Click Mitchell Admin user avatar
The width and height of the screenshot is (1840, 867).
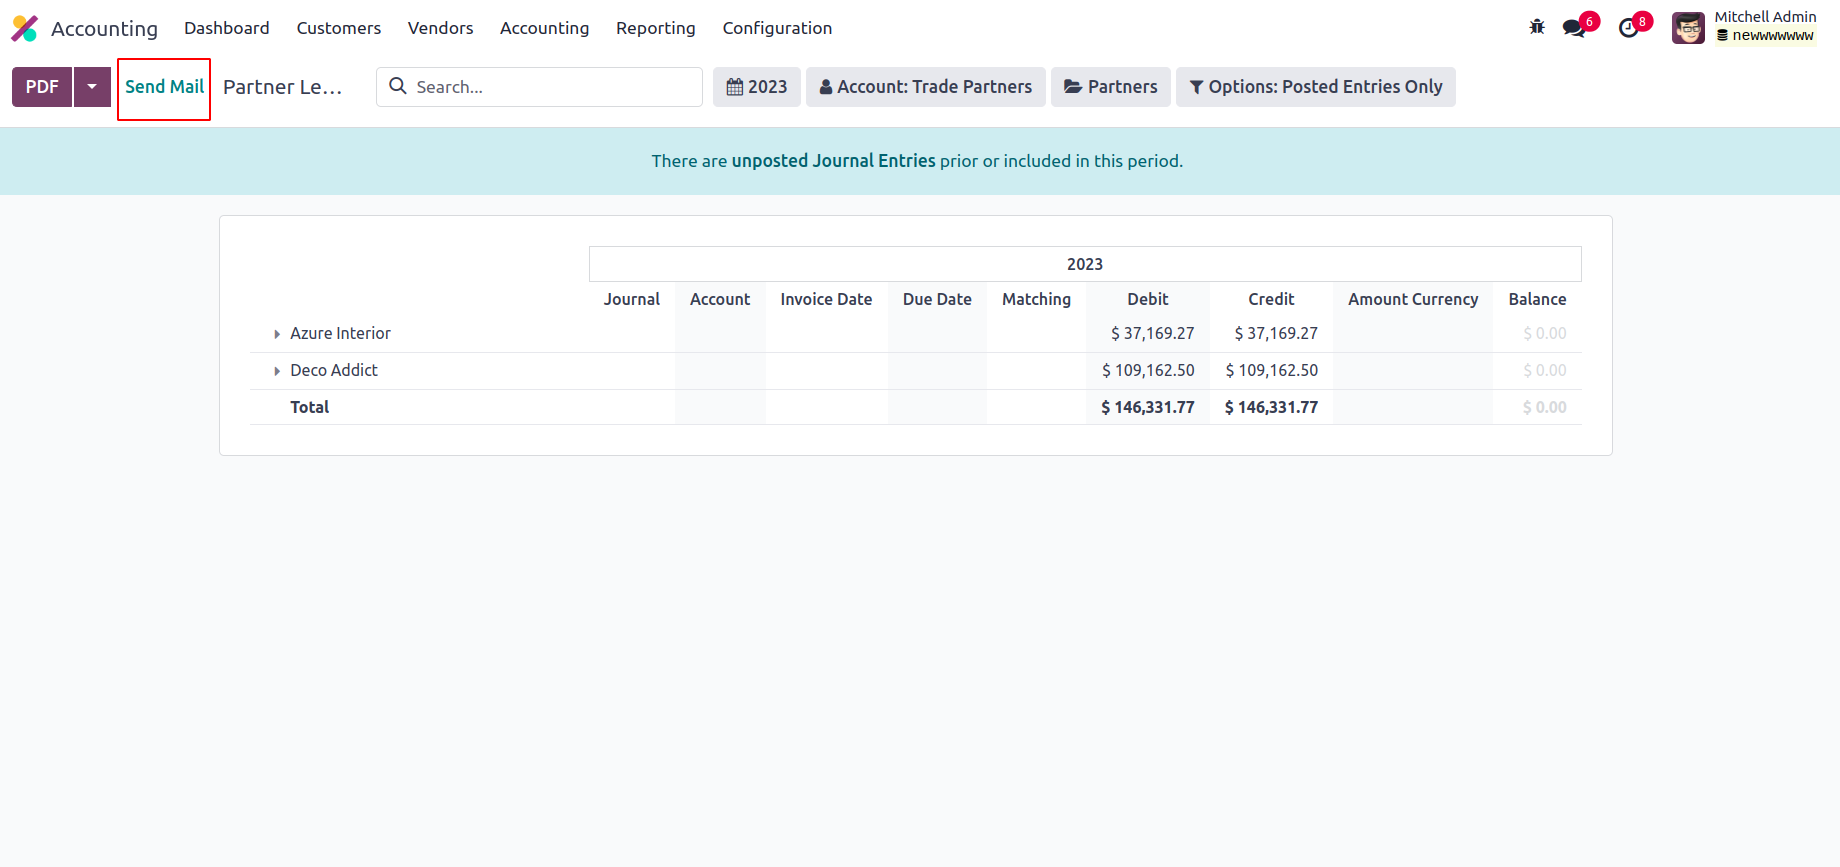point(1688,28)
